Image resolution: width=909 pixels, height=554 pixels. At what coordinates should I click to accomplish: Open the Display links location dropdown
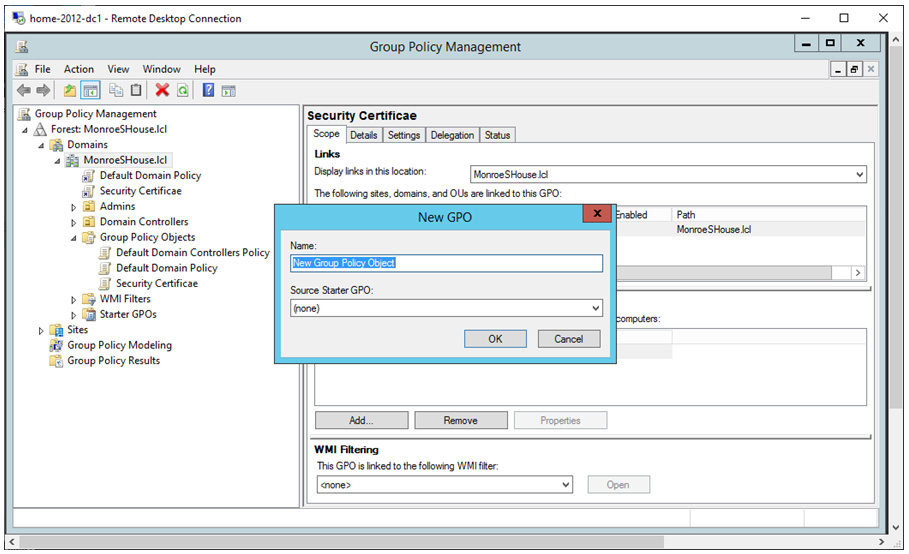point(859,175)
